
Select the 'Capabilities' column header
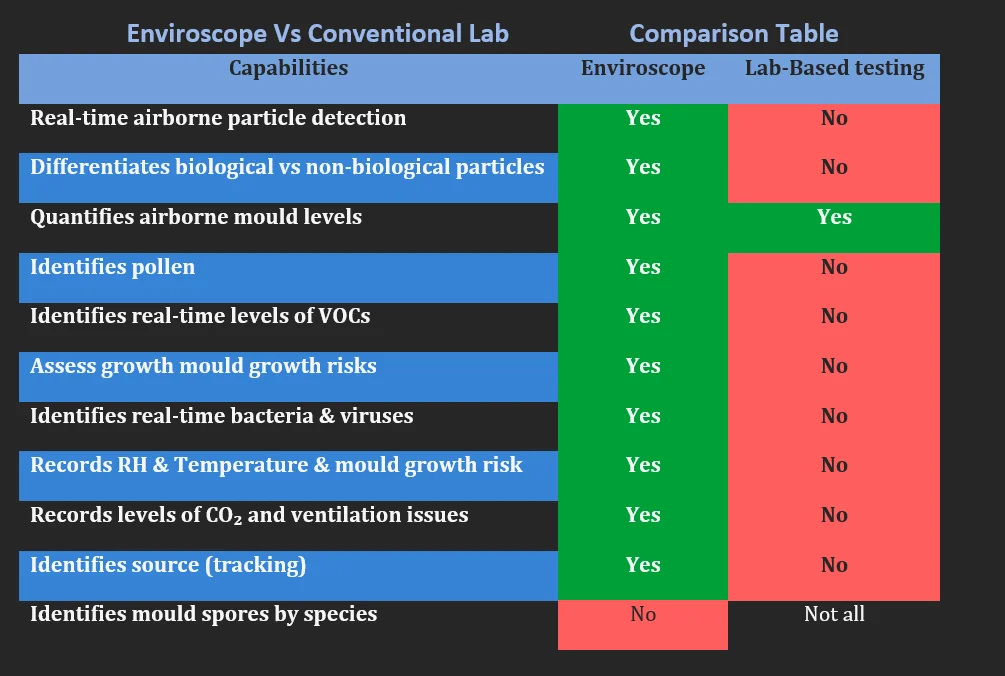pos(288,68)
